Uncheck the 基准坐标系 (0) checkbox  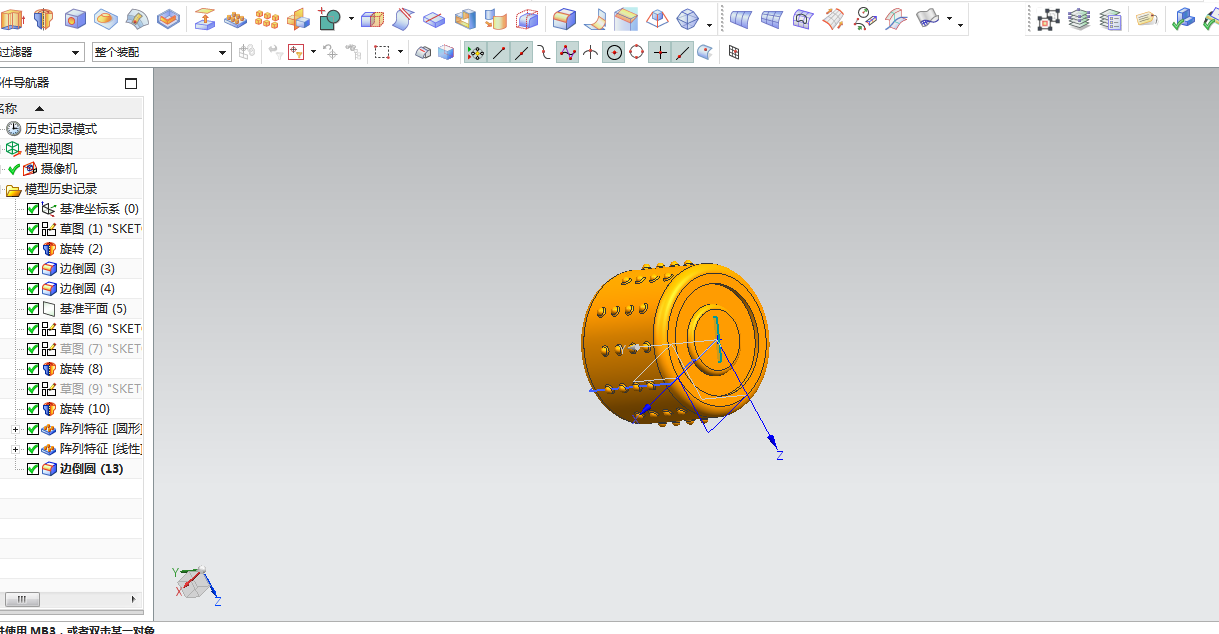33,209
